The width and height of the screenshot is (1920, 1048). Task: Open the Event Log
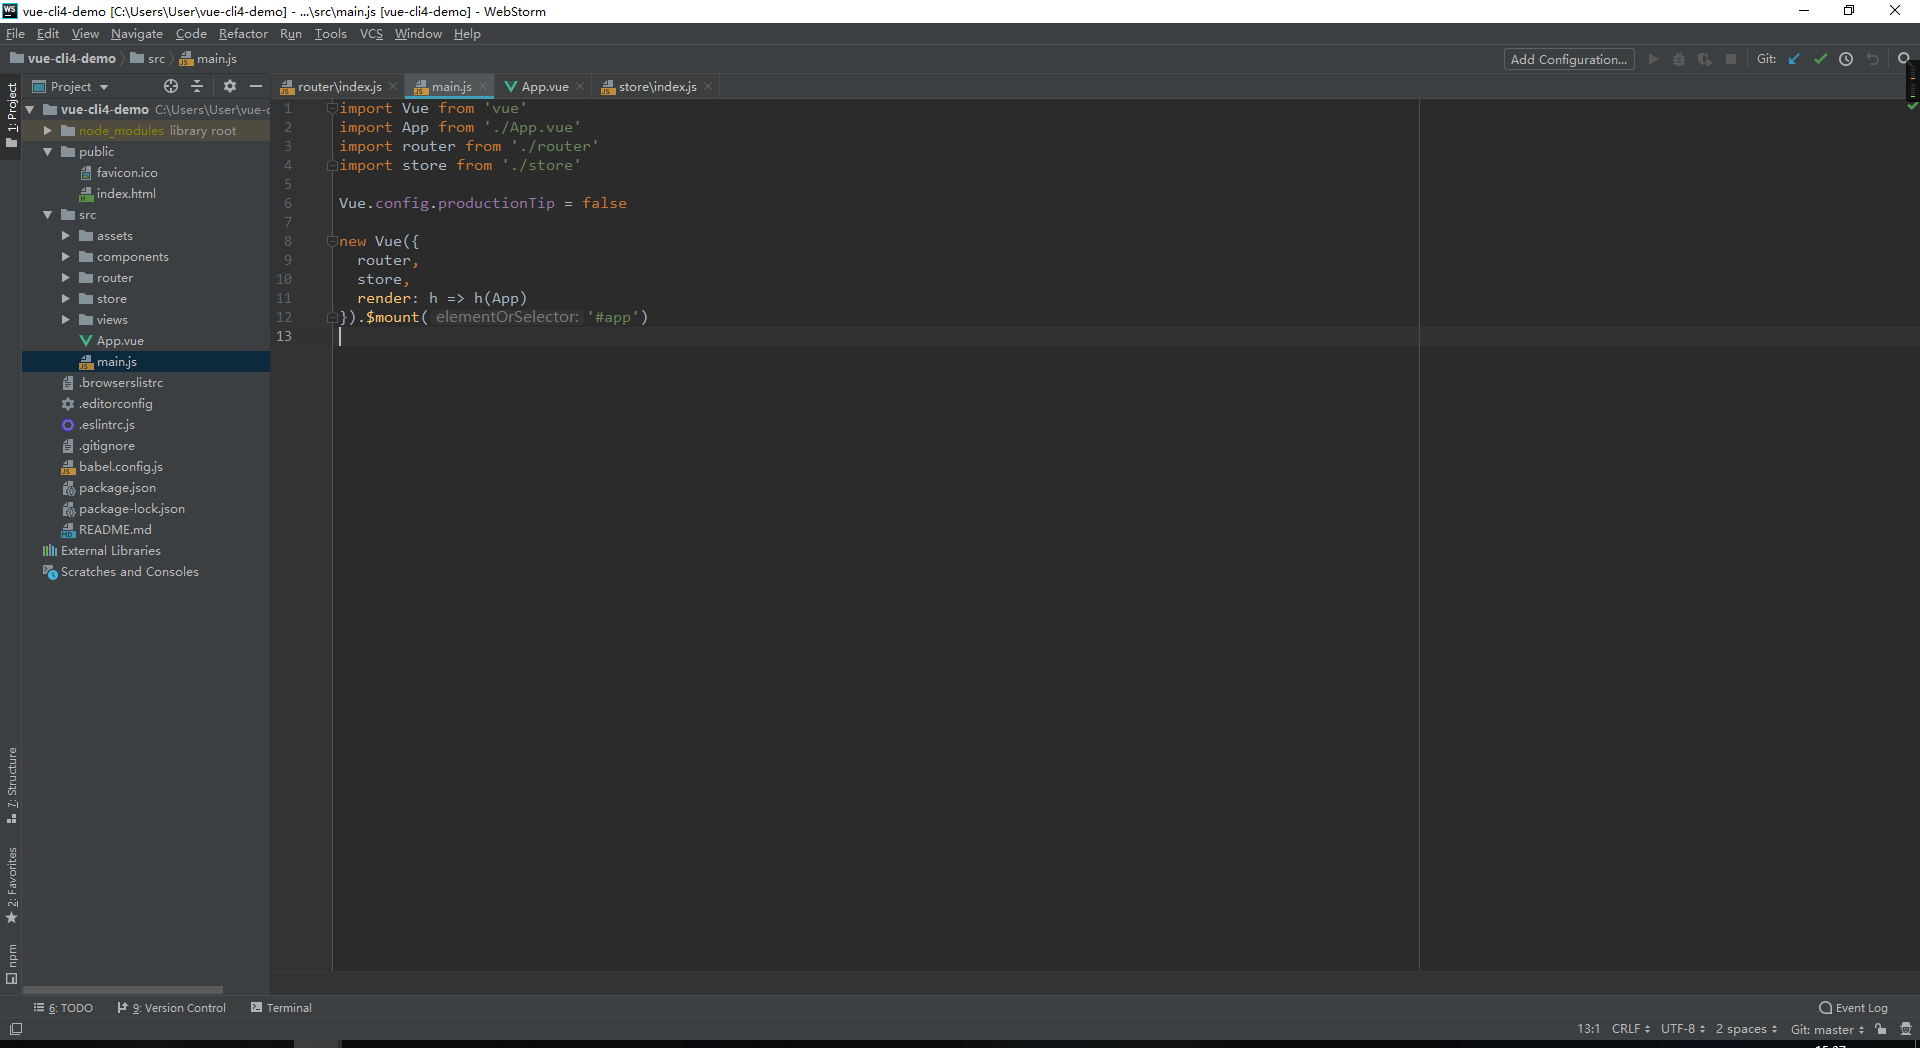[x=1853, y=1008]
